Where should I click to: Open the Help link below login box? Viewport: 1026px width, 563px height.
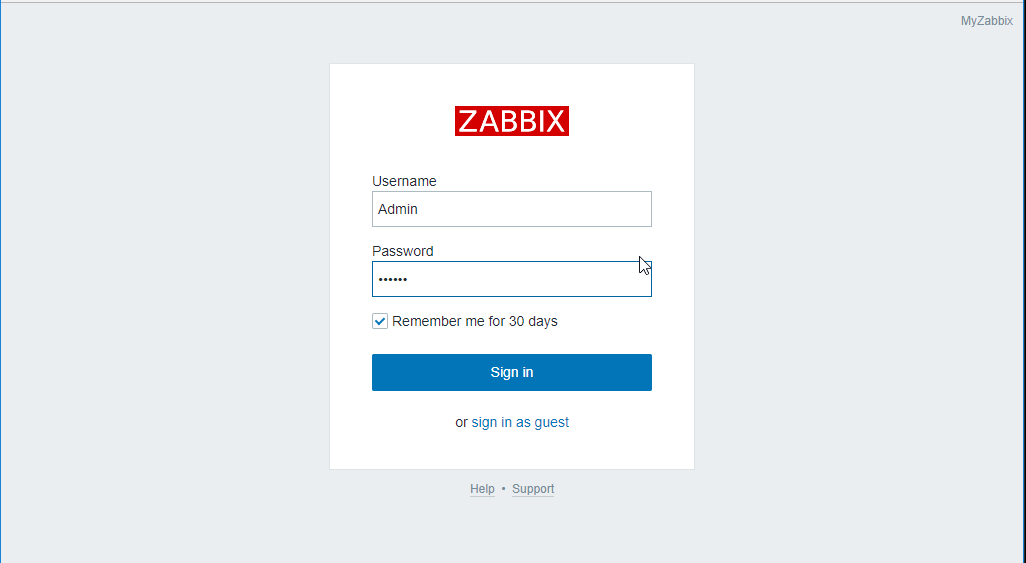[x=482, y=489]
